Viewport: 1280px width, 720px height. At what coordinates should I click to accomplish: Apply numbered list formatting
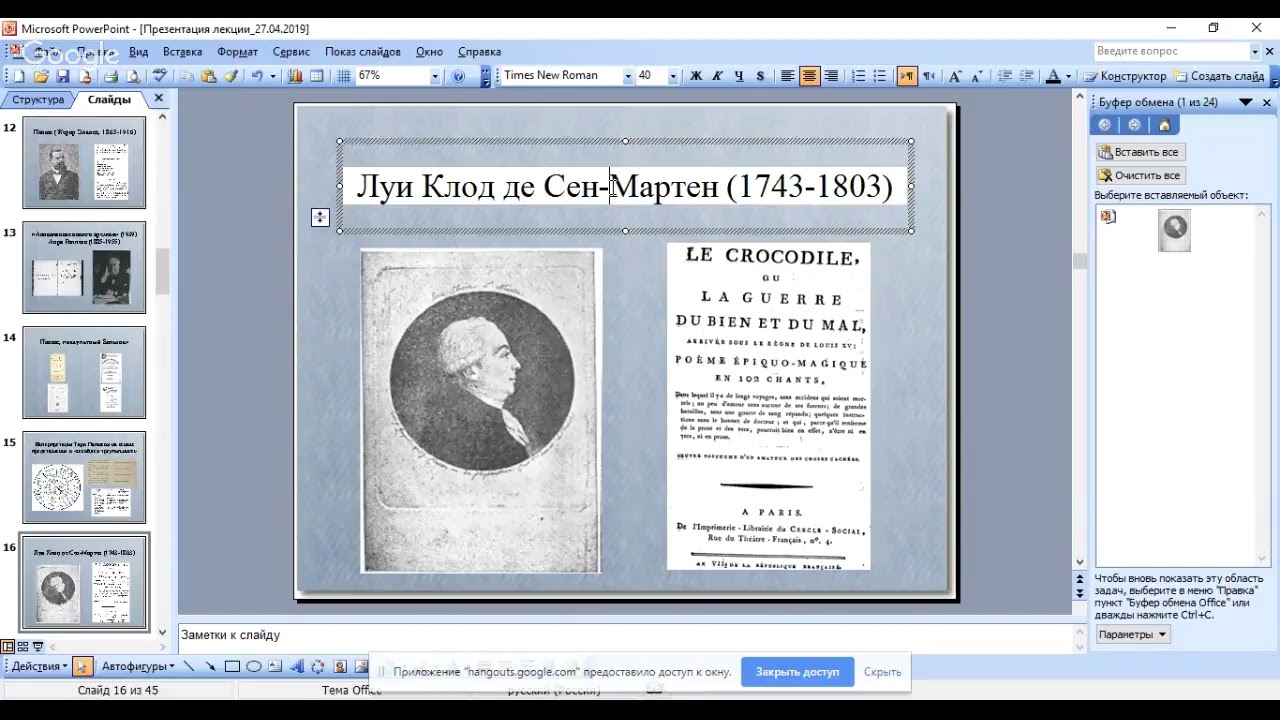(x=858, y=76)
